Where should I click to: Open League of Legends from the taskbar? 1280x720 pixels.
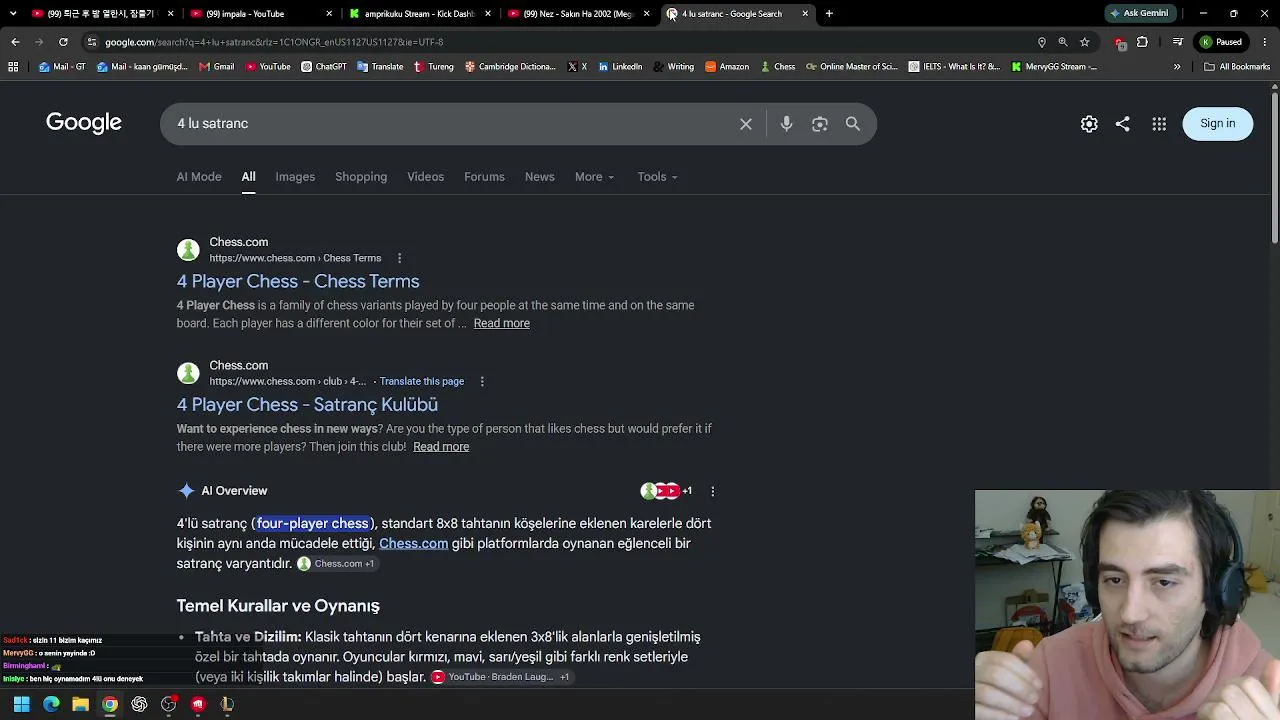227,704
